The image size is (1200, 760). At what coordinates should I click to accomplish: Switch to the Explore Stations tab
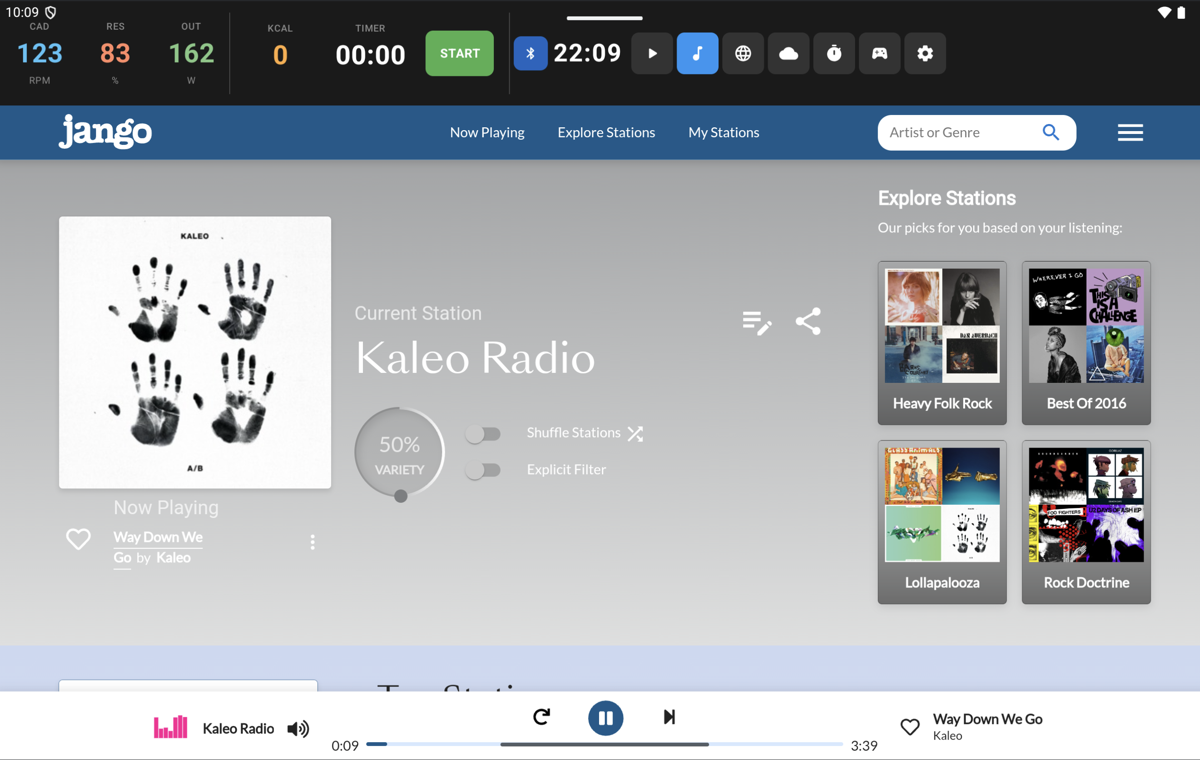pyautogui.click(x=606, y=132)
